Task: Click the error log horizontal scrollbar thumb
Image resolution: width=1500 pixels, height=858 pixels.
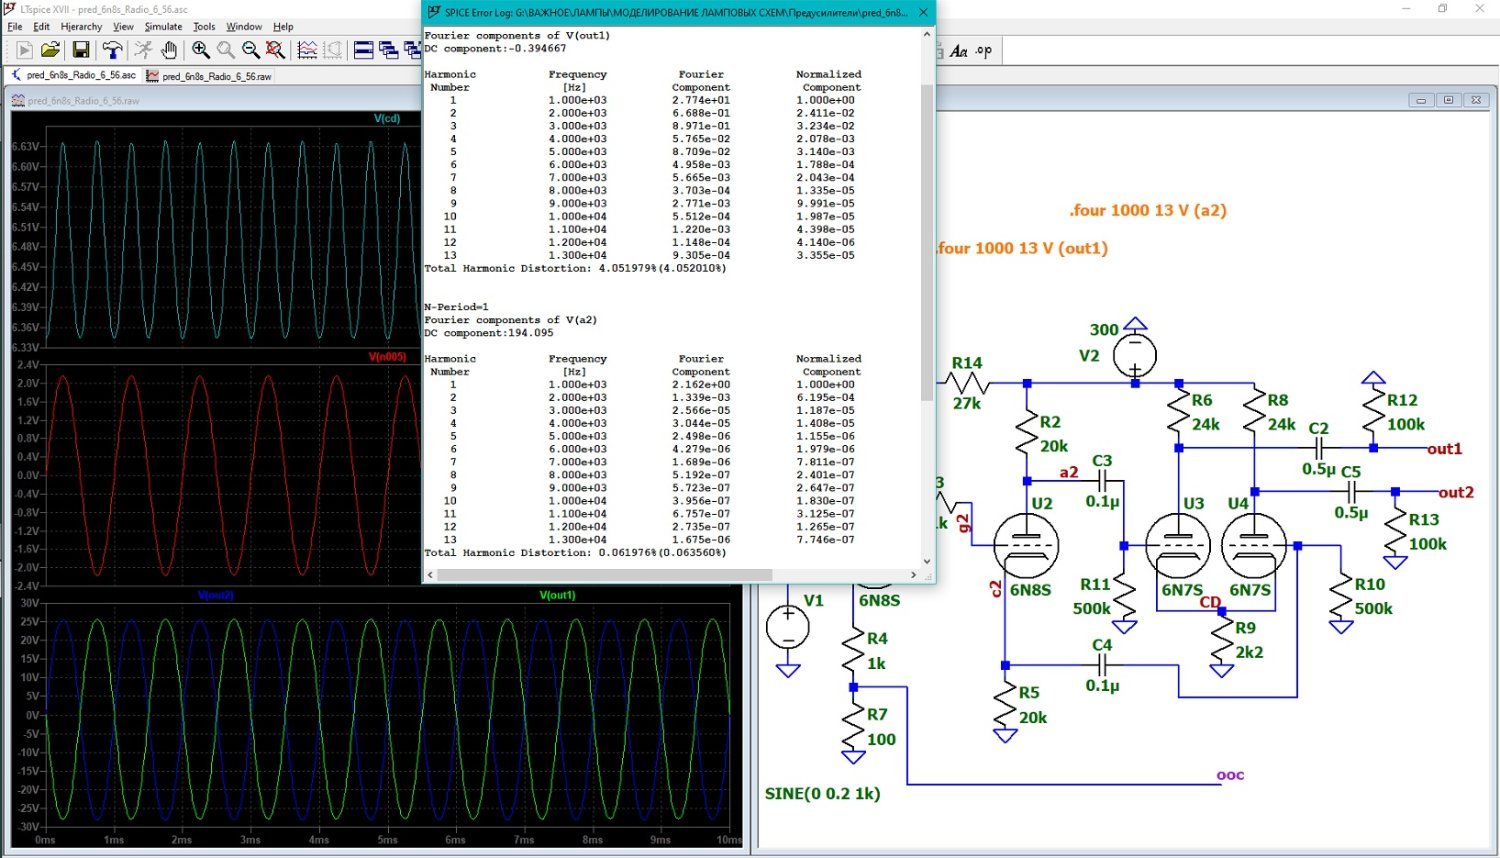Action: coord(605,575)
